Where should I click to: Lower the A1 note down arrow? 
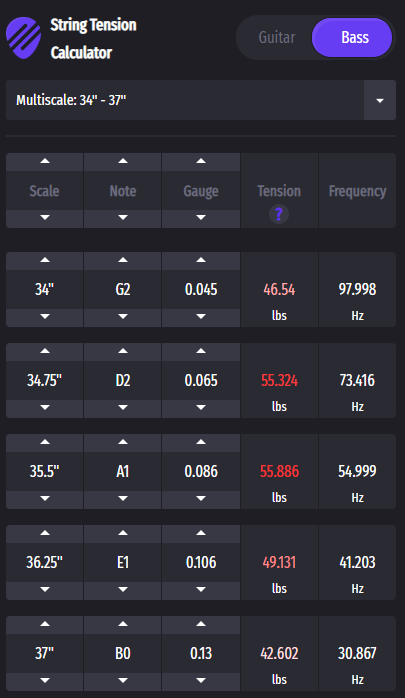(x=123, y=500)
